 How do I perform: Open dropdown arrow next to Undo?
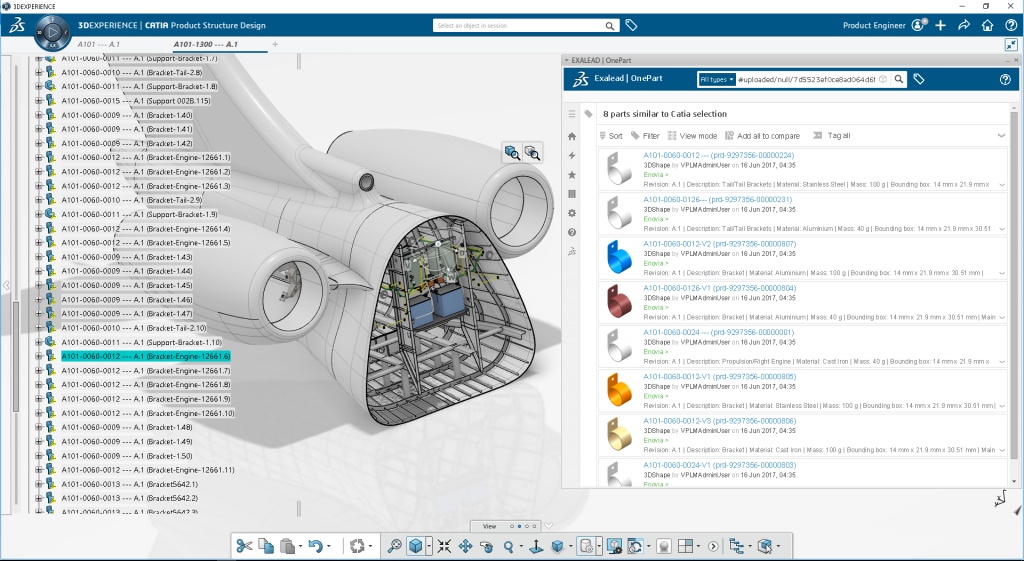pos(328,546)
